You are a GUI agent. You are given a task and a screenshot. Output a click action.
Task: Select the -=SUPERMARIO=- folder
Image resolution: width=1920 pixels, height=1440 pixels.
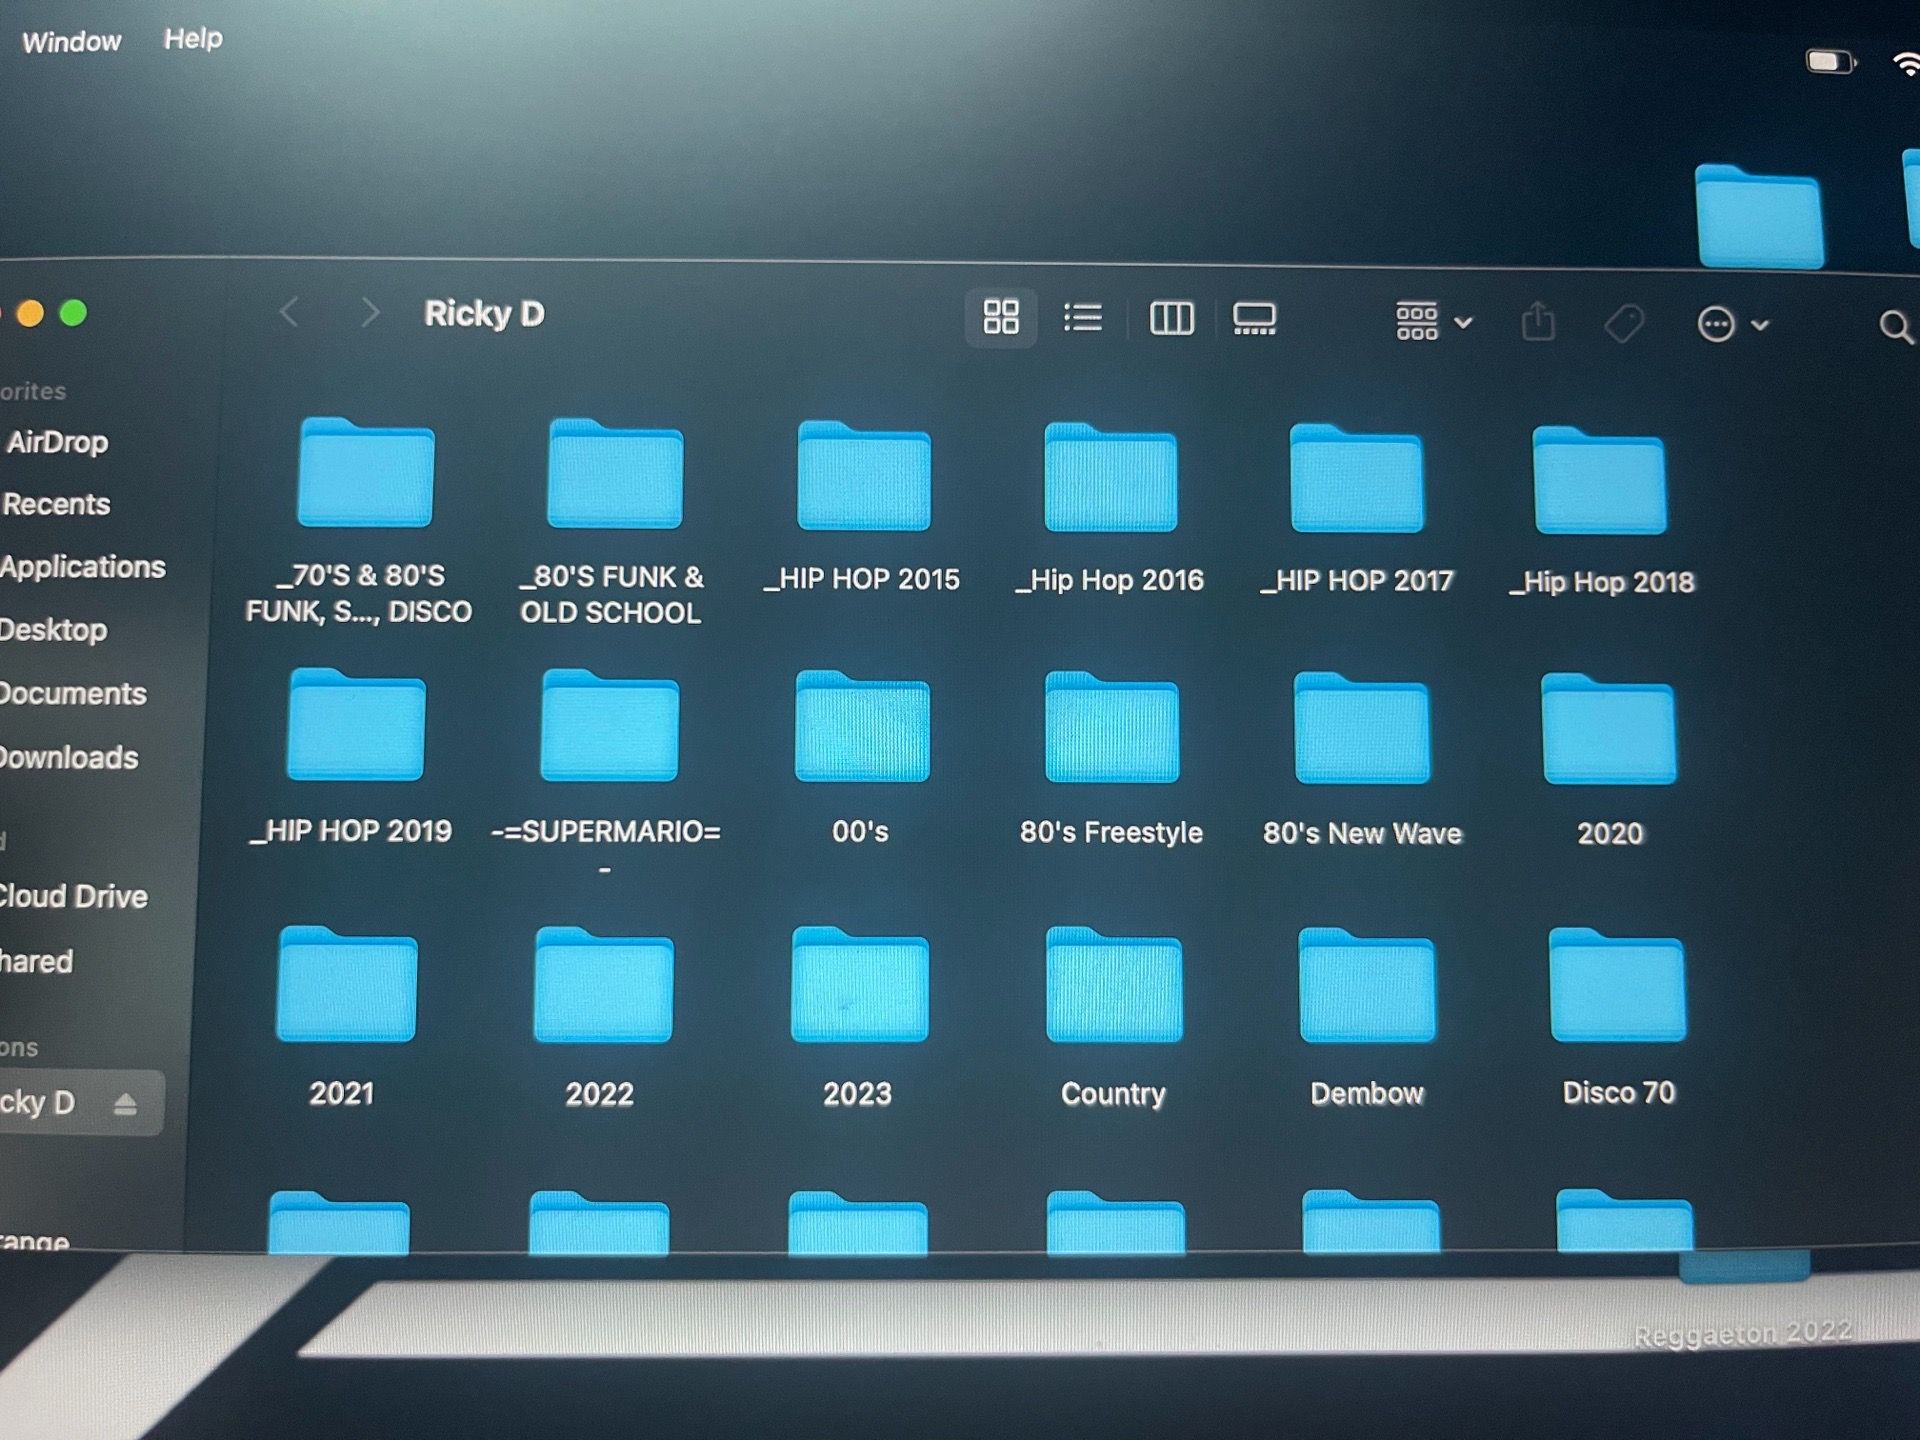click(x=610, y=726)
